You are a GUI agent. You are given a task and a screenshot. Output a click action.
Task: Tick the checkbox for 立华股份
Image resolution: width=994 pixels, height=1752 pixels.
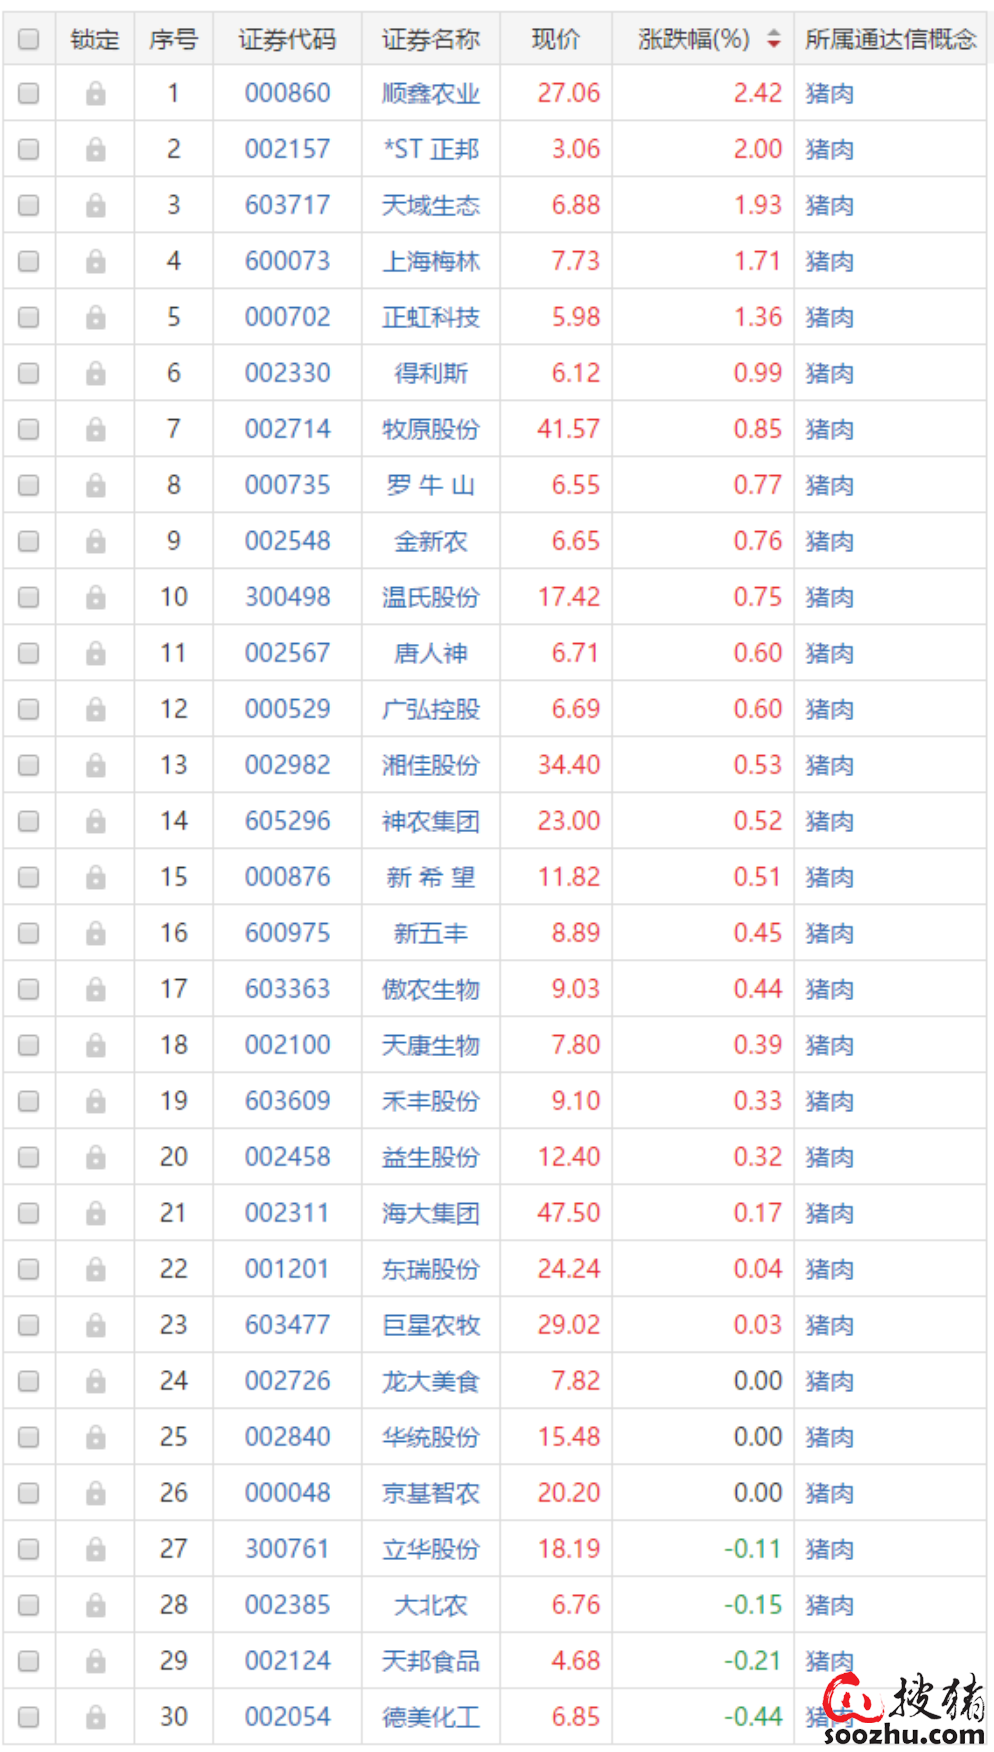click(29, 1549)
